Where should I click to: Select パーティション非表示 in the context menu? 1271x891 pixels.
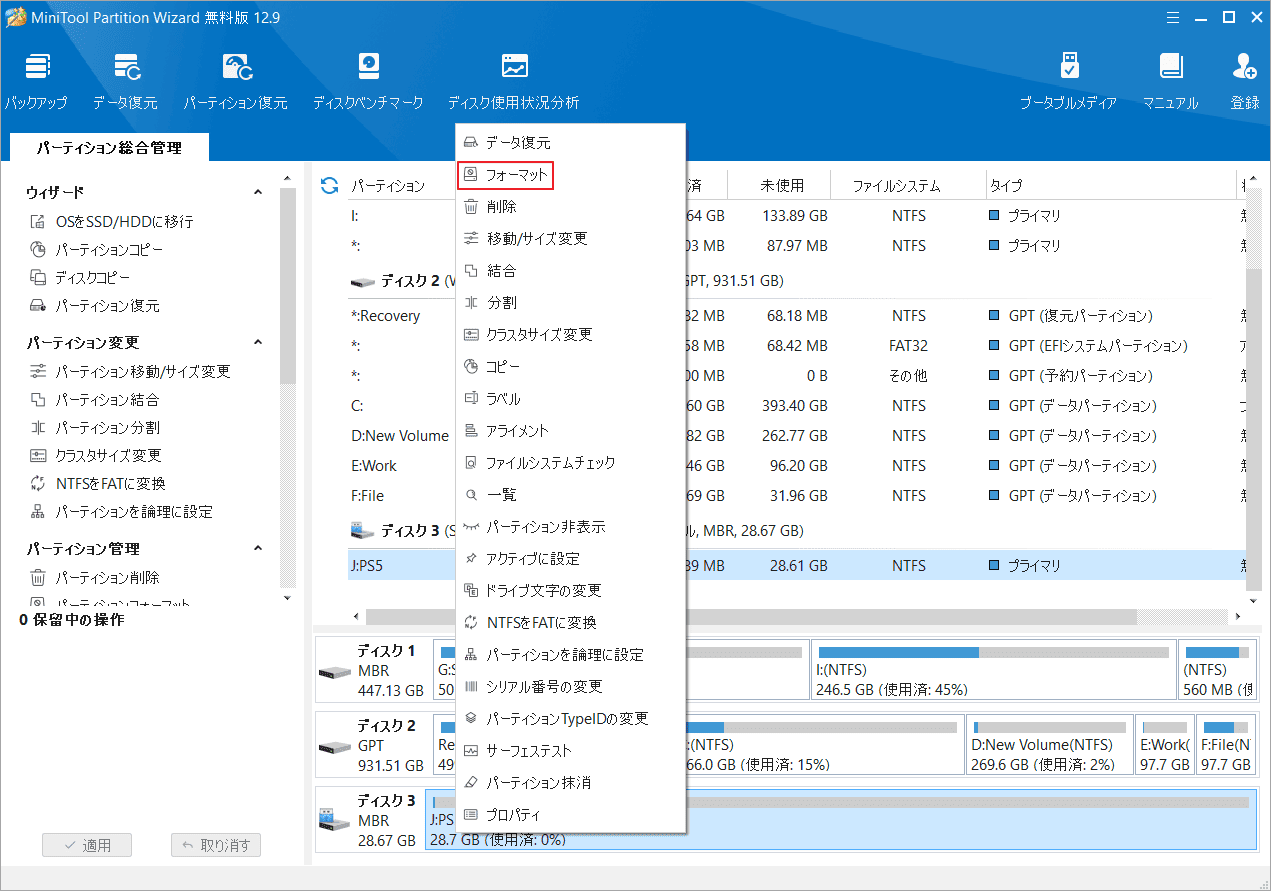(x=570, y=527)
